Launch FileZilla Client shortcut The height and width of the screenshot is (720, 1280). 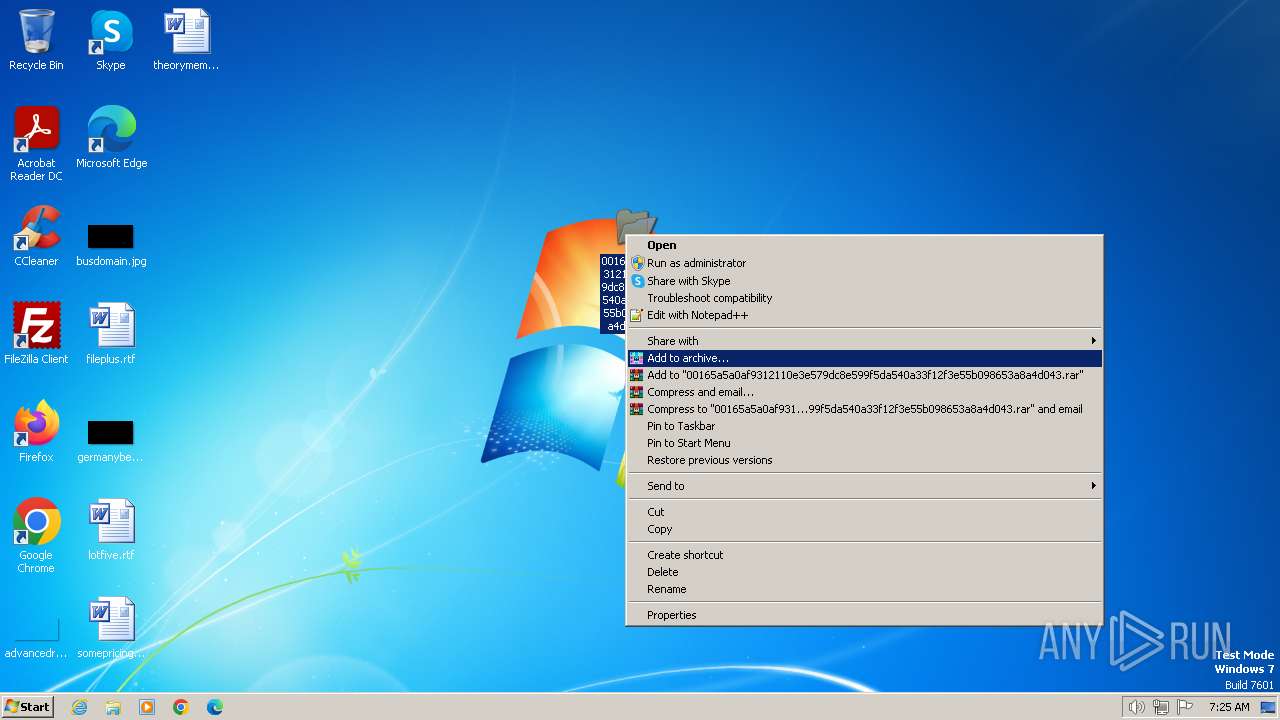coord(36,333)
